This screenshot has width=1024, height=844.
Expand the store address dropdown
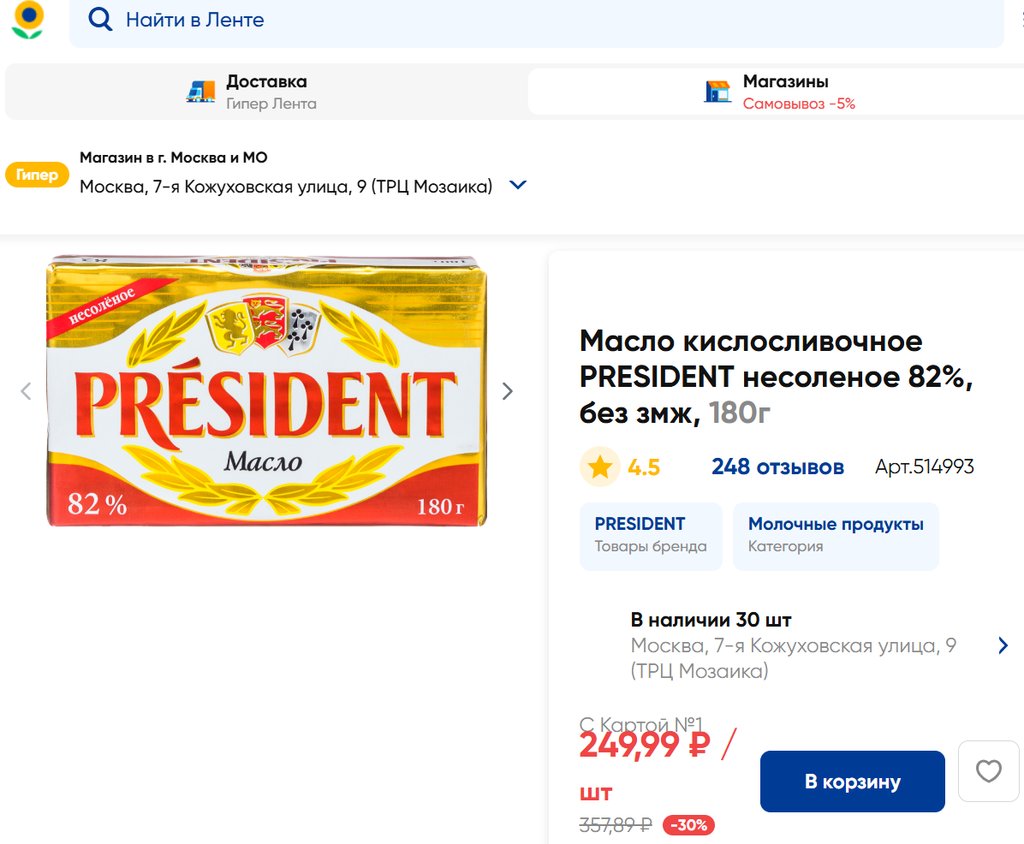pyautogui.click(x=518, y=185)
